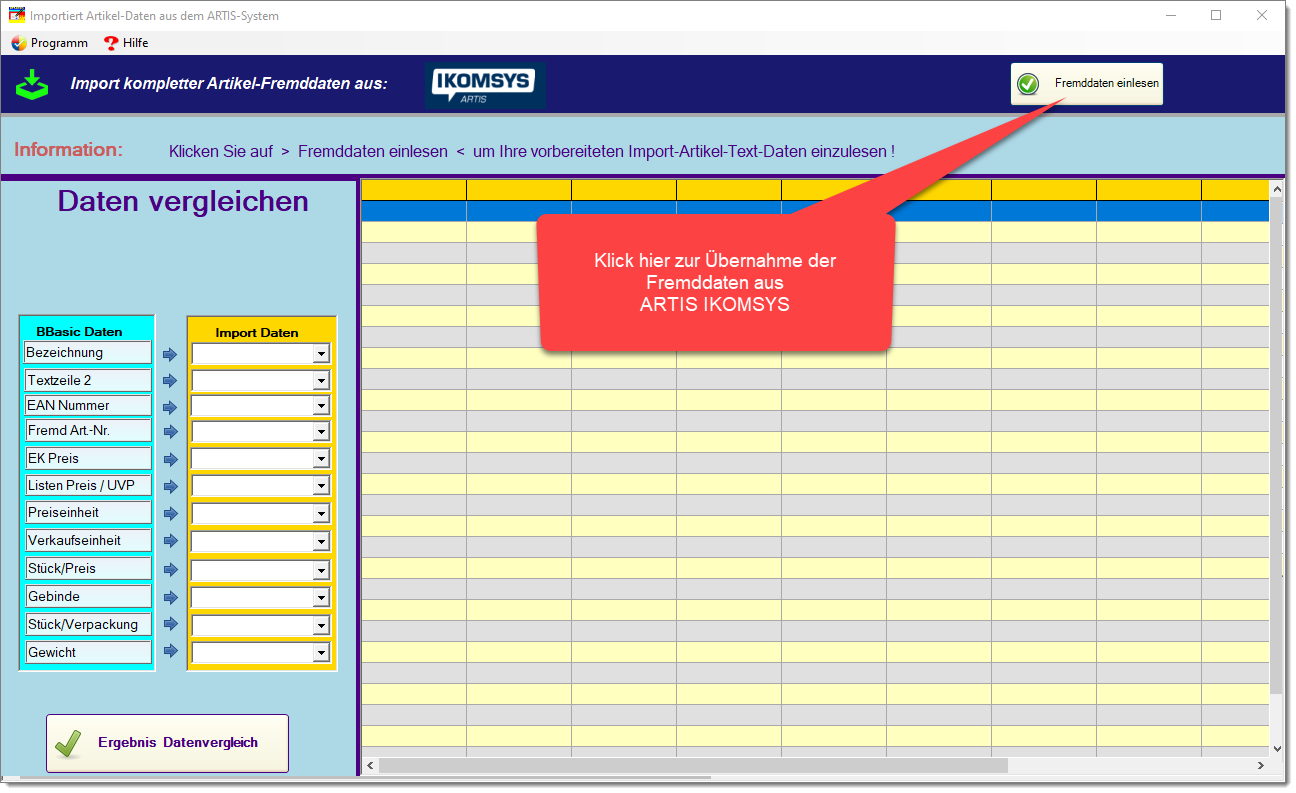Click the blue arrow next to Listen Preis / UVP
This screenshot has width=1296, height=793.
(x=169, y=487)
